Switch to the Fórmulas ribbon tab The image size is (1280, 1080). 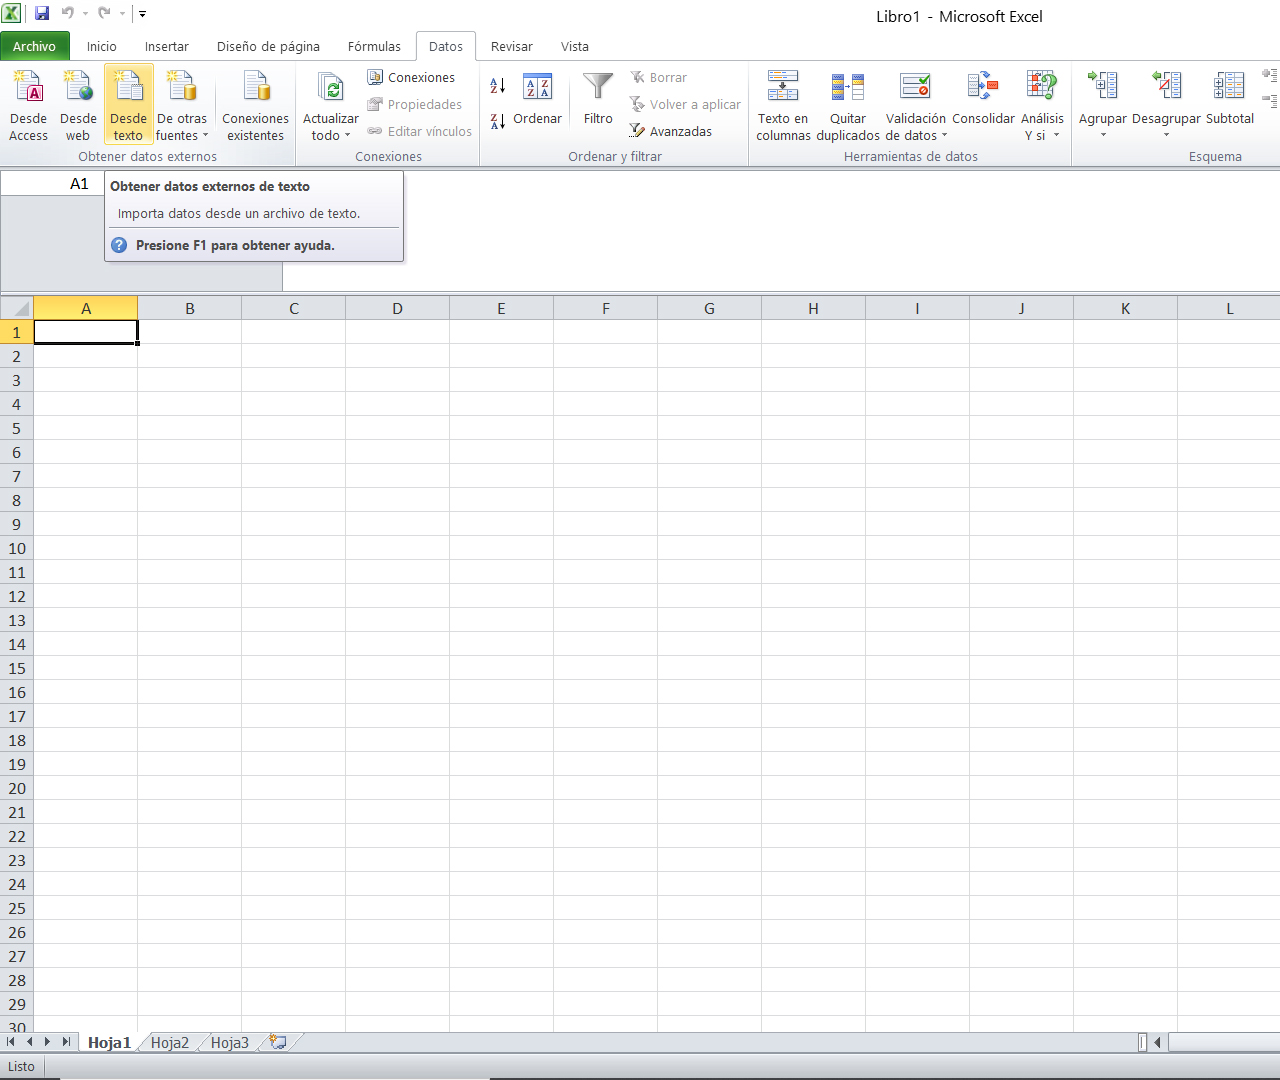coord(374,47)
